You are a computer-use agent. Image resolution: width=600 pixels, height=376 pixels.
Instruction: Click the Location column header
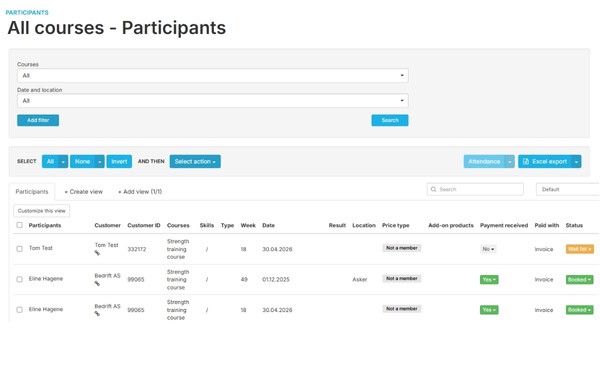click(x=364, y=225)
